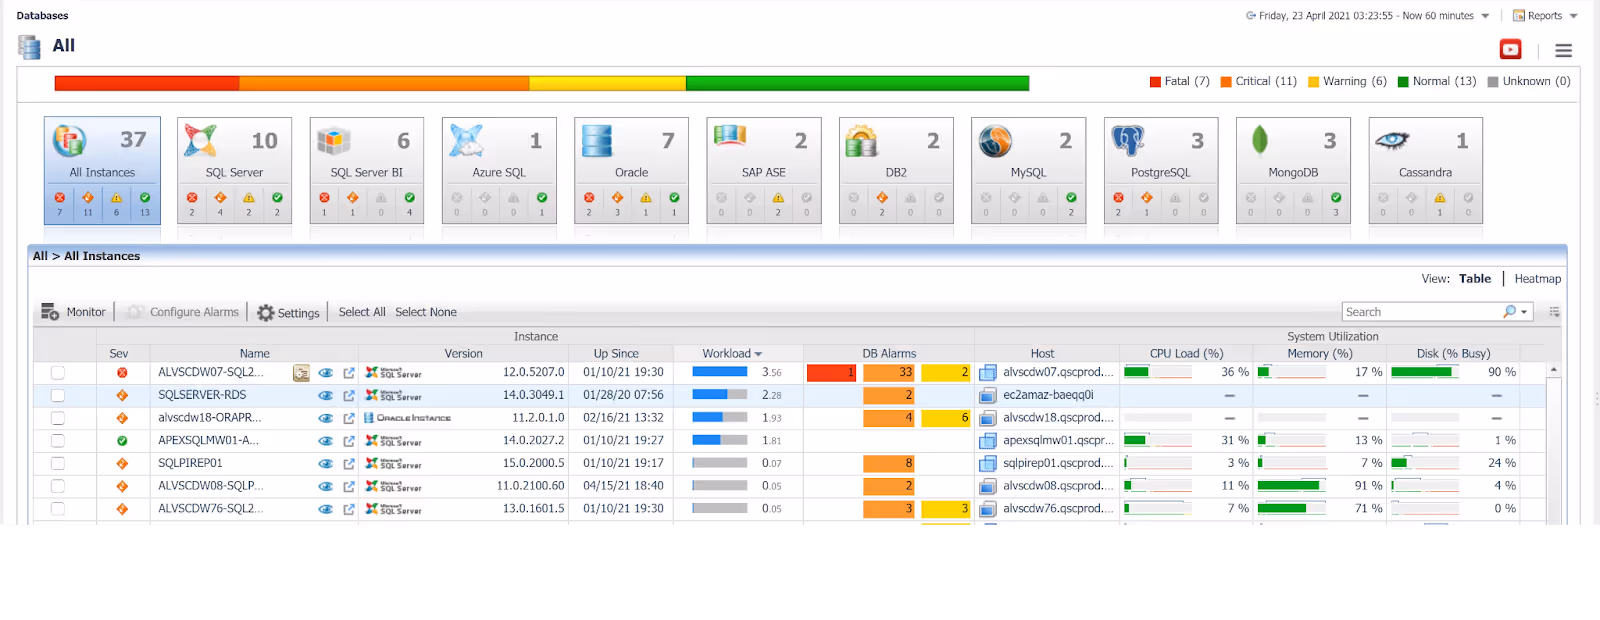1600x620 pixels.
Task: Click the alvscdw07.qscprod host icon
Action: click(988, 373)
